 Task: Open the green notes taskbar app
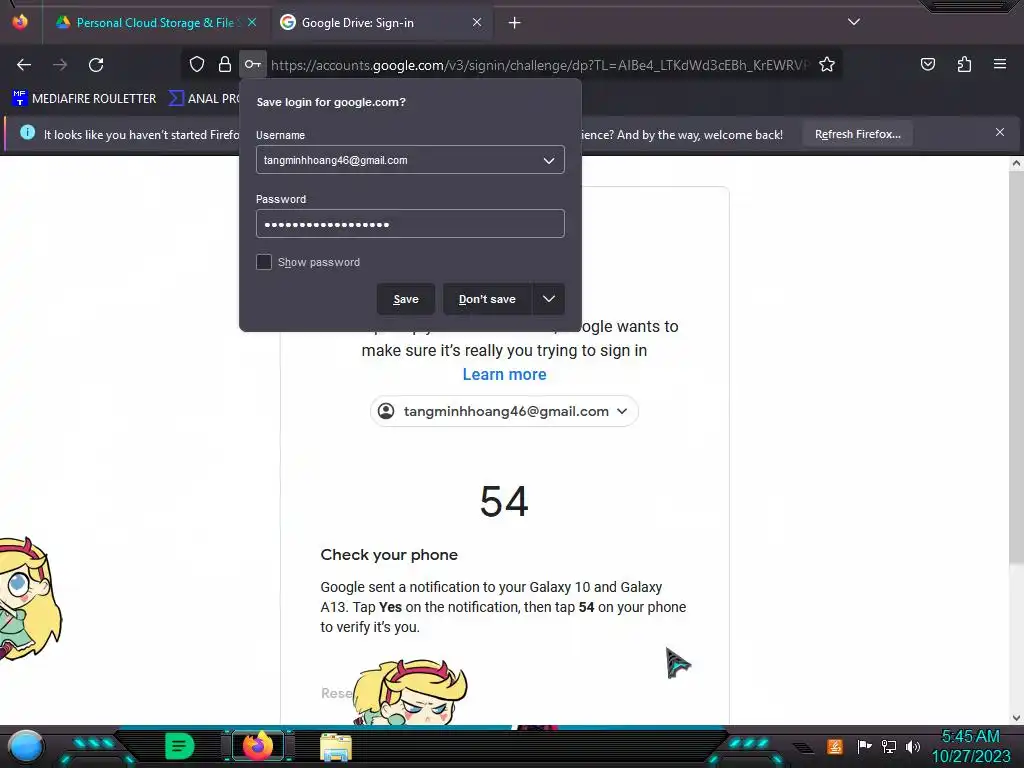click(x=179, y=746)
